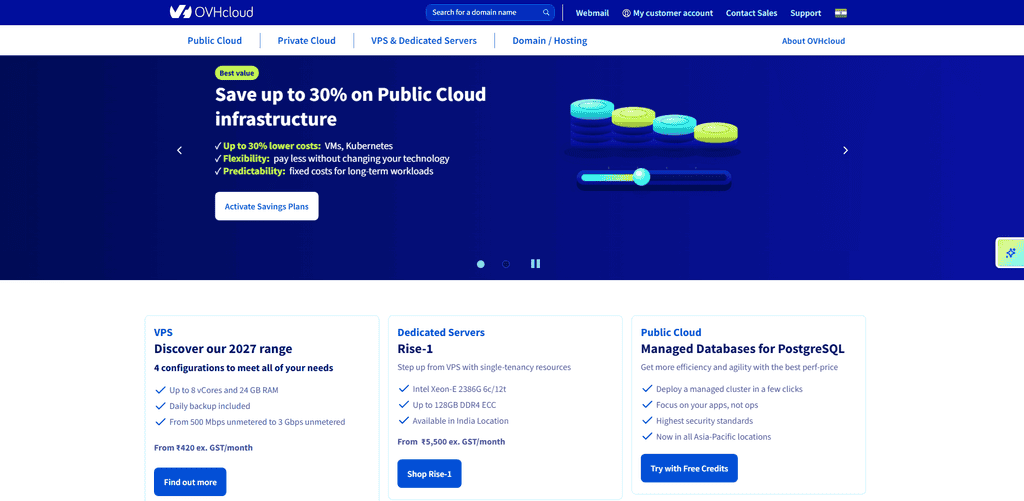The height and width of the screenshot is (501, 1024).
Task: Click the search magnifier icon
Action: 546,12
